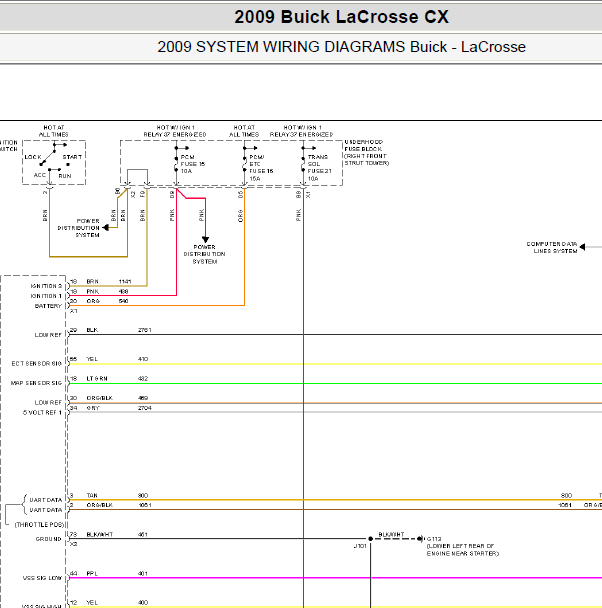Click the IGNITION 1 pin label

pyautogui.click(x=46, y=296)
